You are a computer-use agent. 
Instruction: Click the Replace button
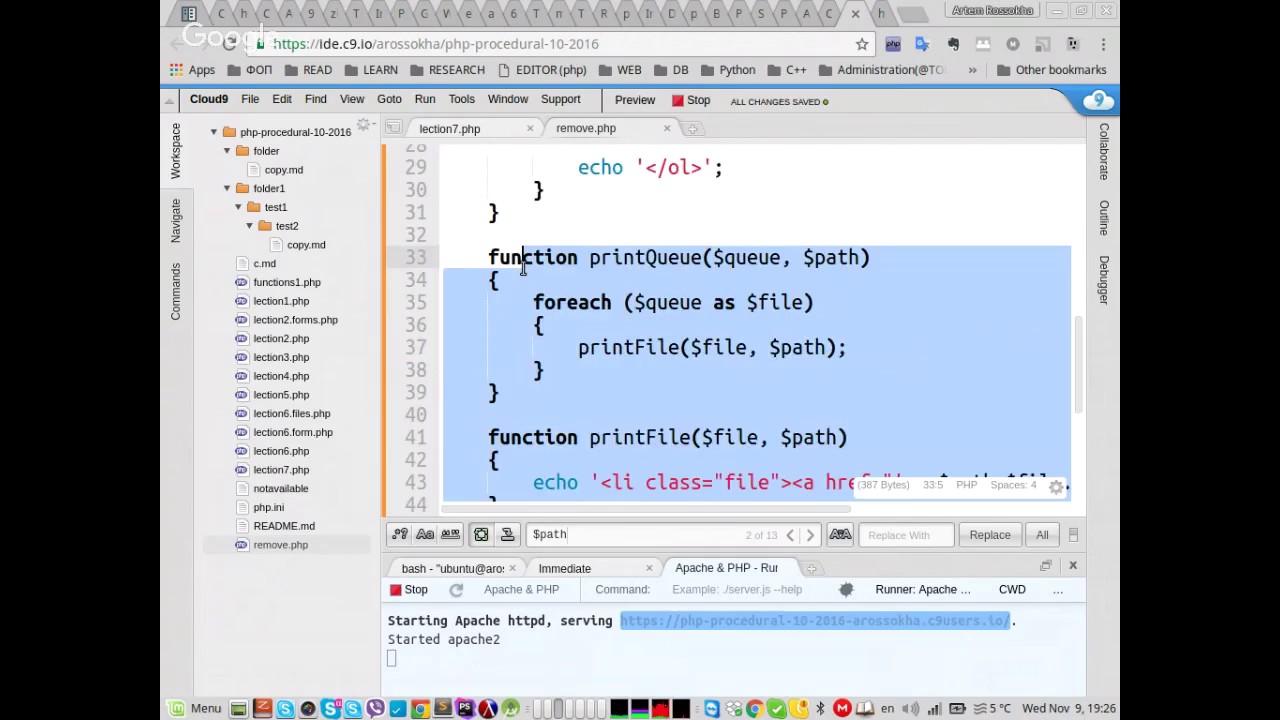click(x=990, y=535)
